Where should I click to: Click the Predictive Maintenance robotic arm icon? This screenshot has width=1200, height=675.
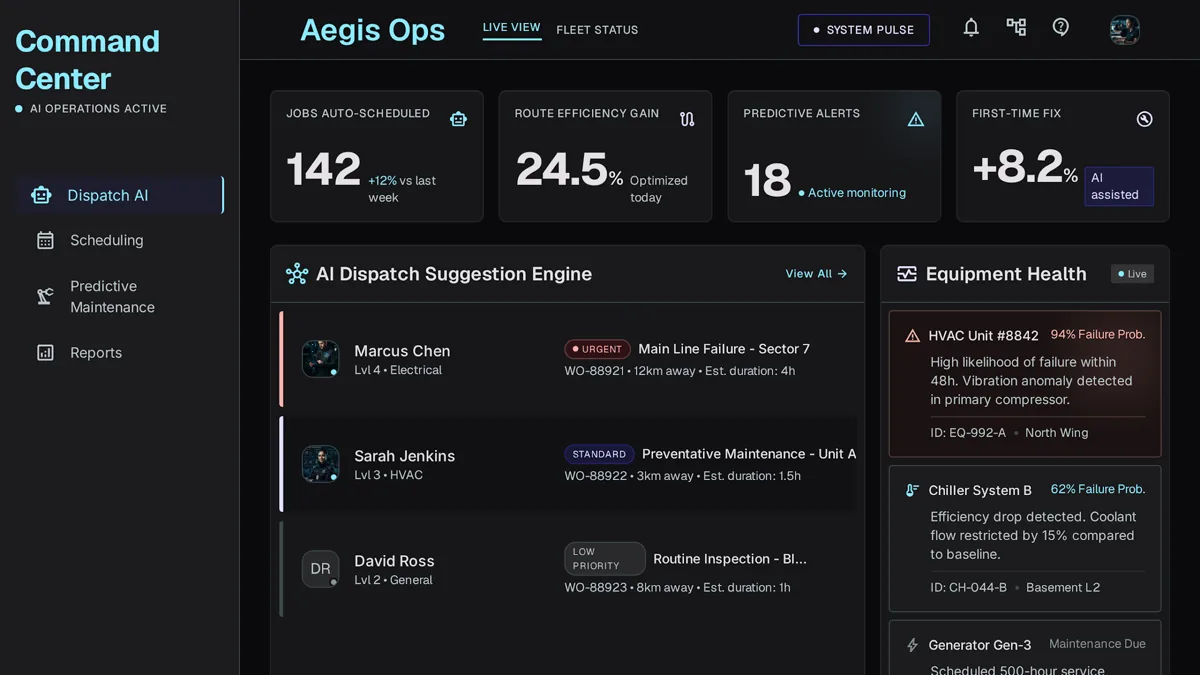[x=45, y=296]
